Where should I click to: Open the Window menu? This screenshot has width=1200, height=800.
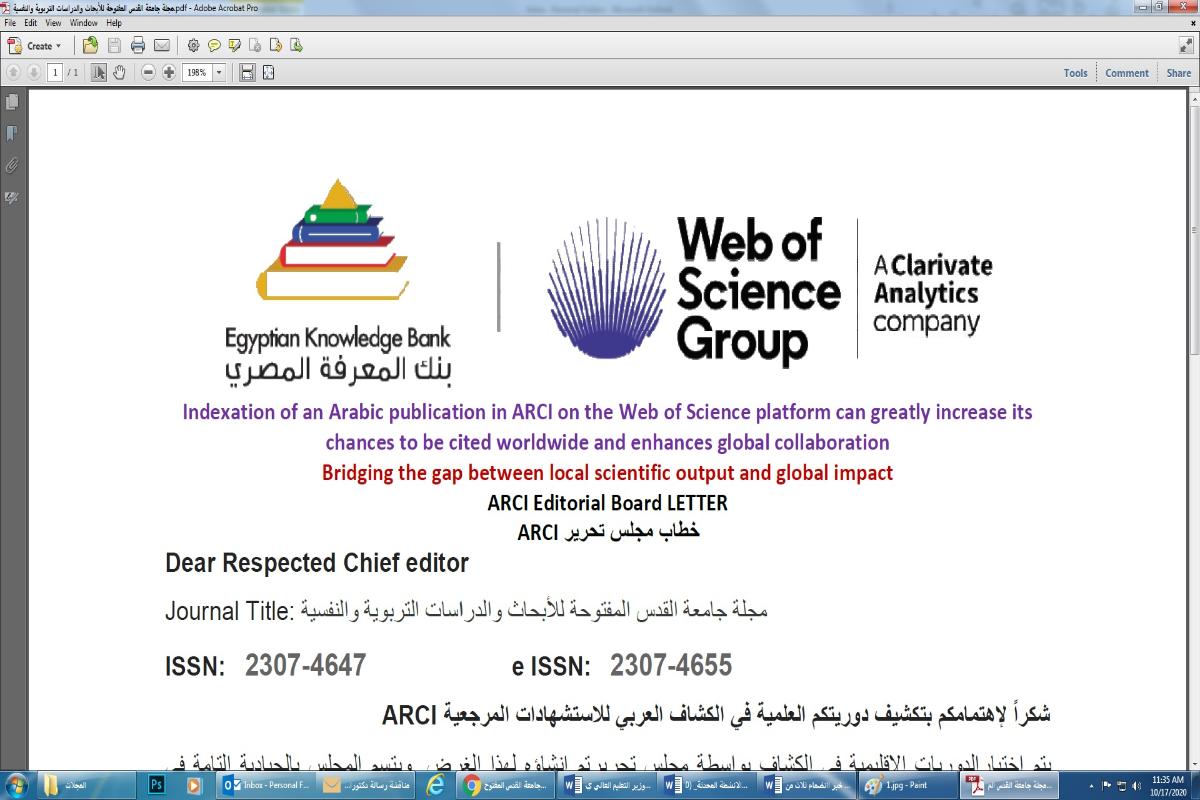[x=84, y=22]
